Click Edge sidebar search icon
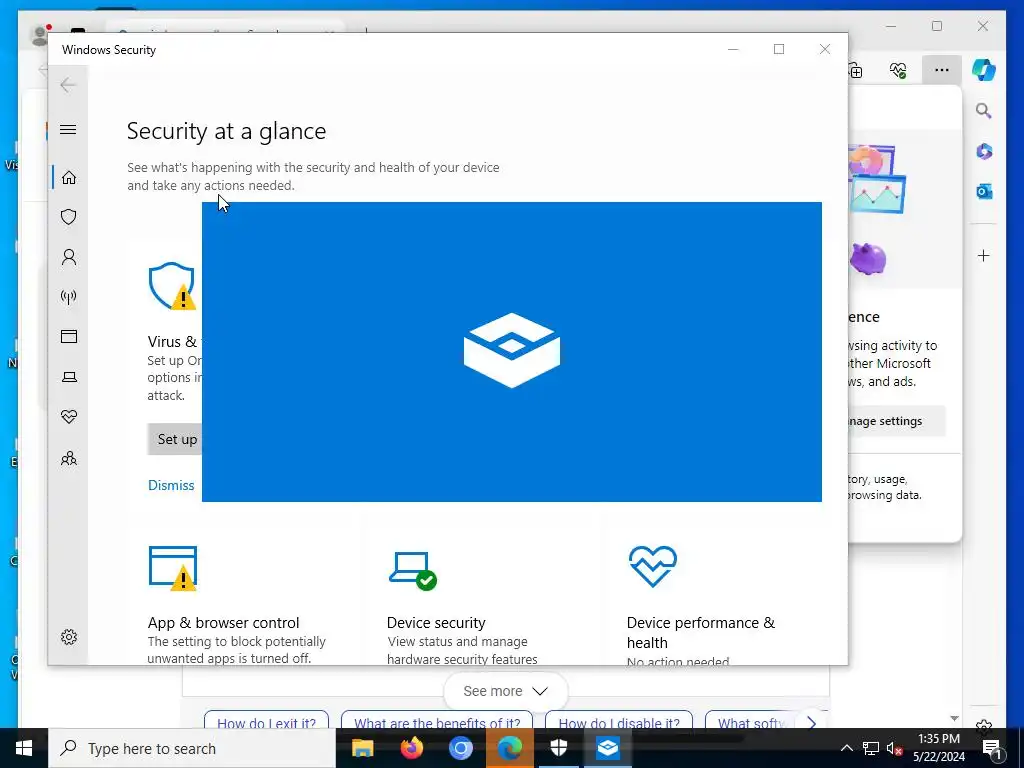Screen dimensions: 1024x768 point(984,111)
